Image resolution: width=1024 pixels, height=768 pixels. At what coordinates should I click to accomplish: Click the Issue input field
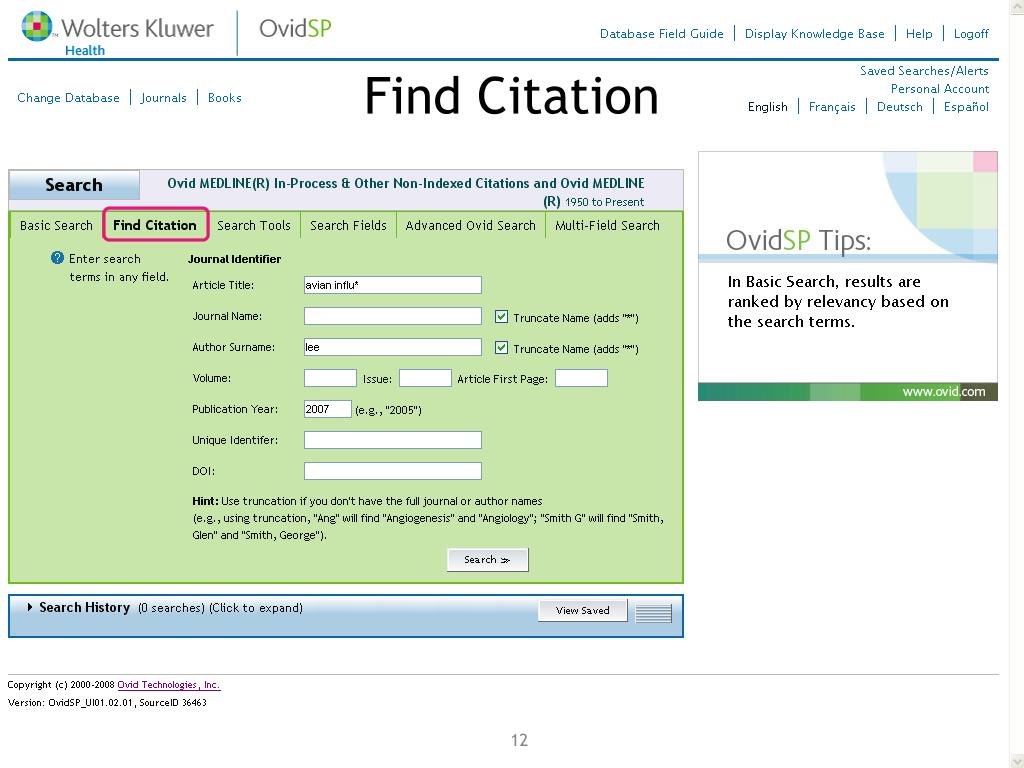pyautogui.click(x=425, y=378)
